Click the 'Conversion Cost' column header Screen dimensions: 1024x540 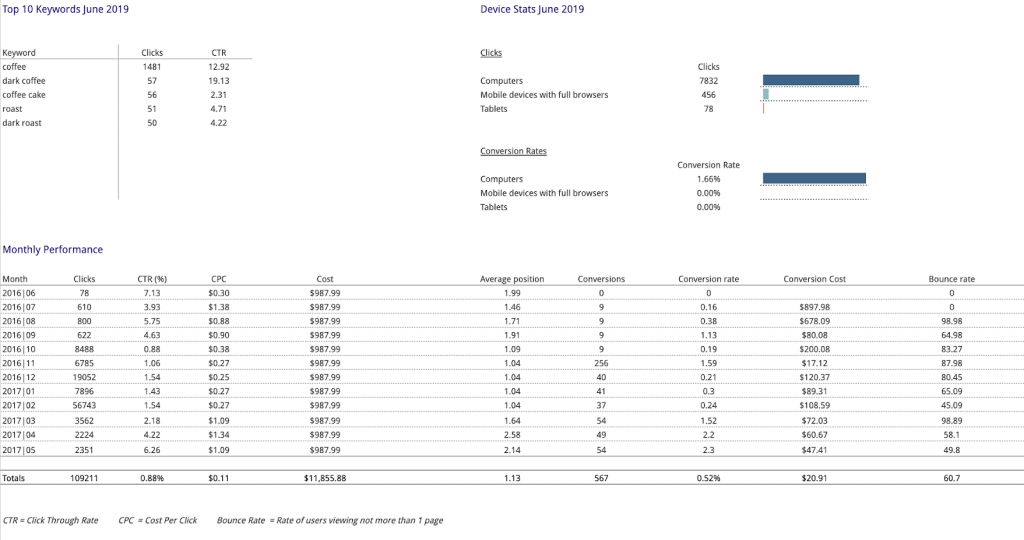(x=814, y=279)
